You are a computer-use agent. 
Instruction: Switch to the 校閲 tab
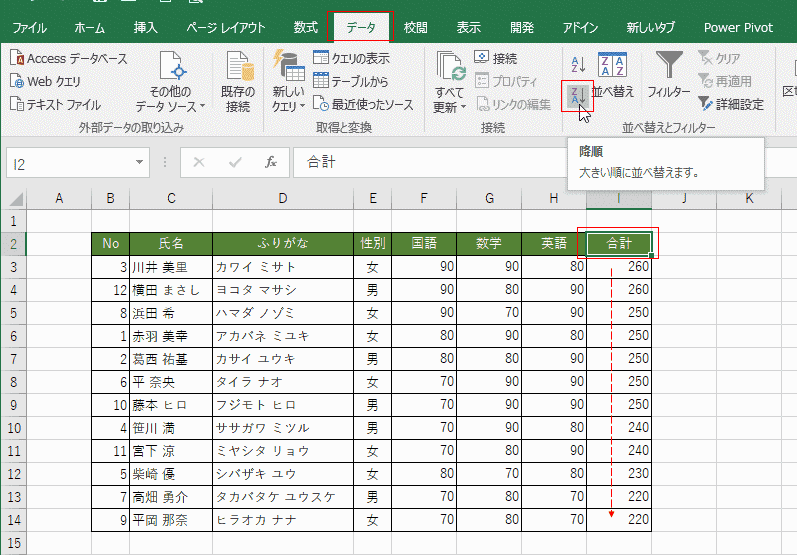[415, 27]
